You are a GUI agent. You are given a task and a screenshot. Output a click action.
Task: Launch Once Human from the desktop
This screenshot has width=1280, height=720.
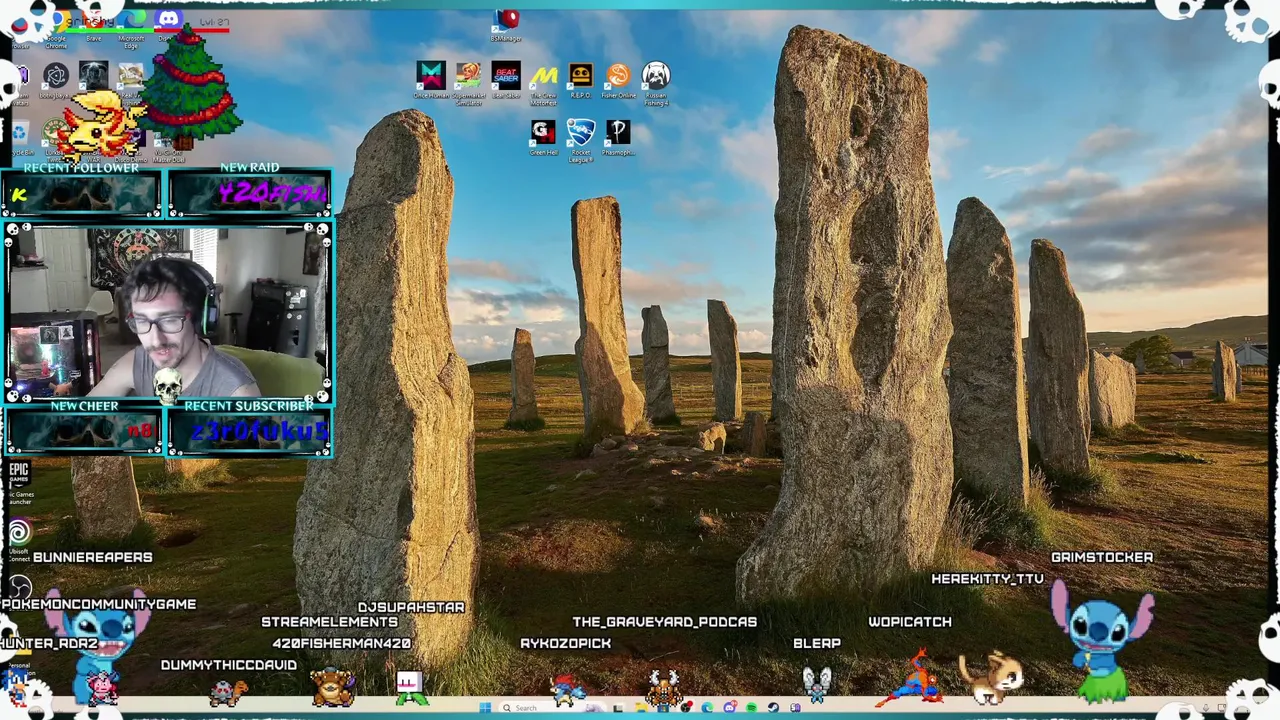[431, 78]
